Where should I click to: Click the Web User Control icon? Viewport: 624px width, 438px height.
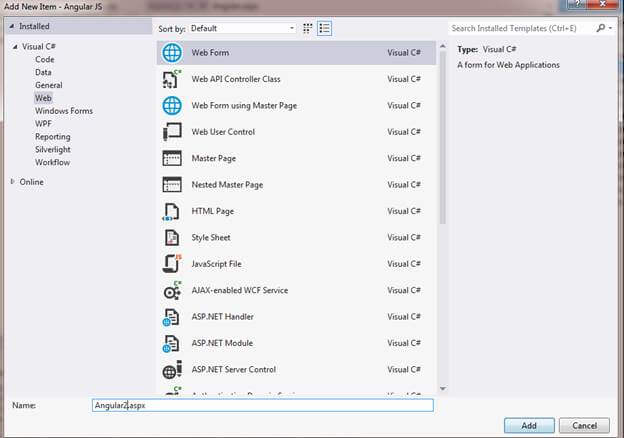[x=172, y=132]
